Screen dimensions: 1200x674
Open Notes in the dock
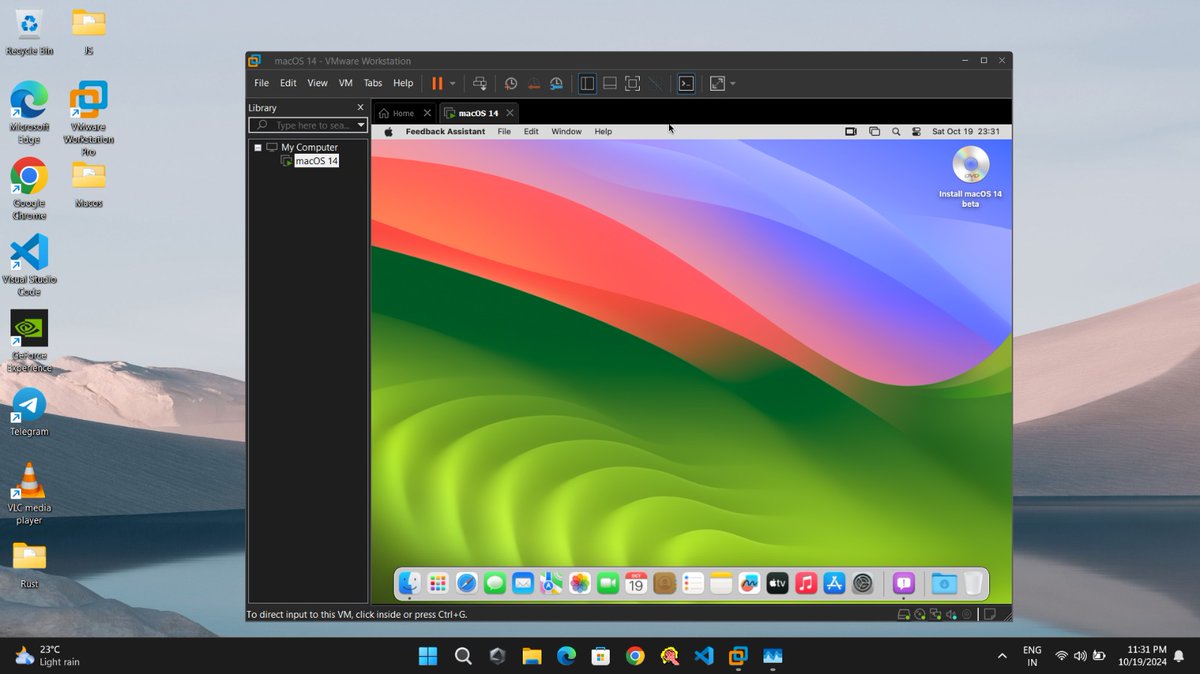(x=721, y=584)
